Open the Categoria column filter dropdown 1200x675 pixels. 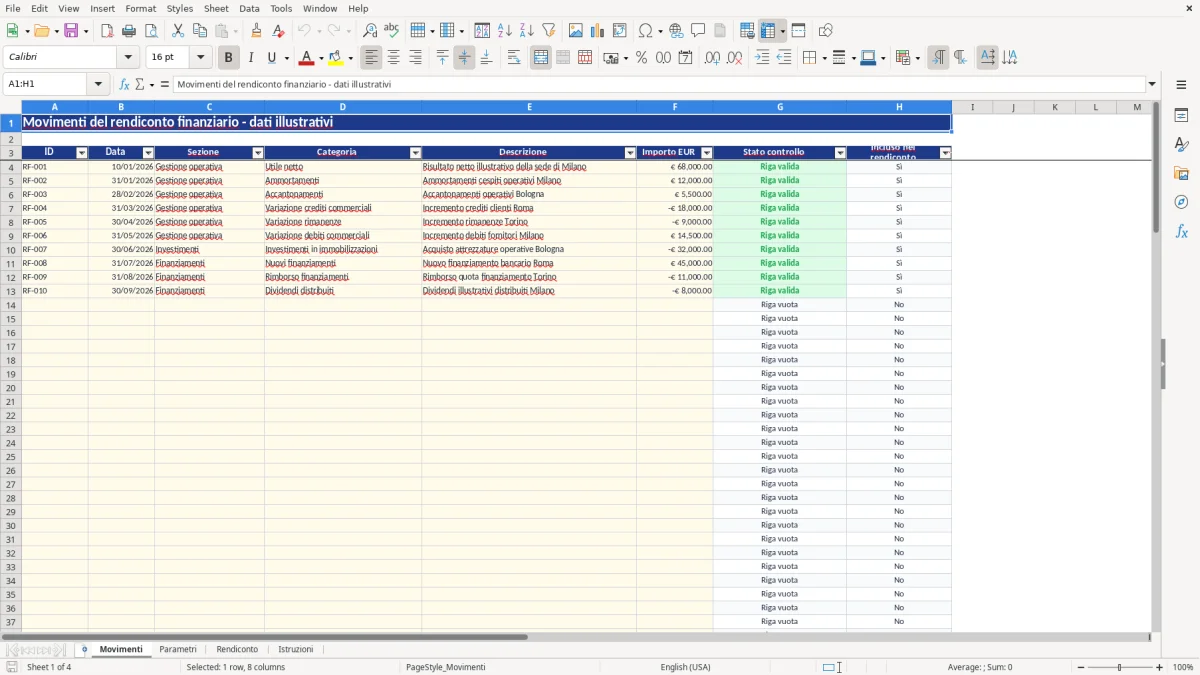click(x=415, y=153)
